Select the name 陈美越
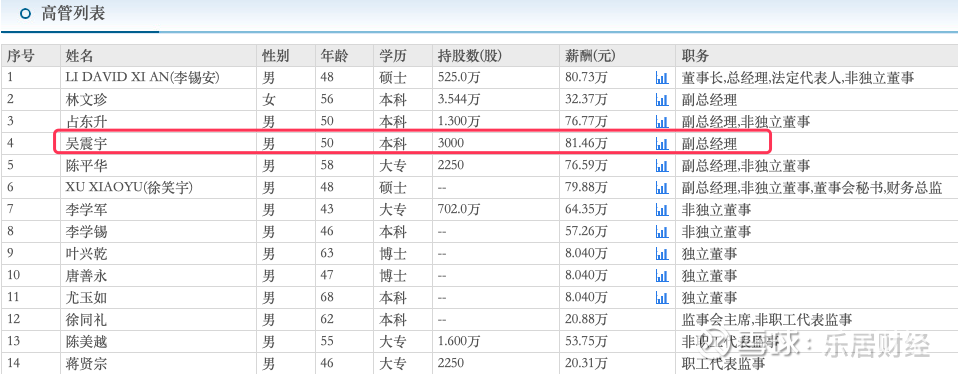Image resolution: width=958 pixels, height=374 pixels. coord(87,342)
